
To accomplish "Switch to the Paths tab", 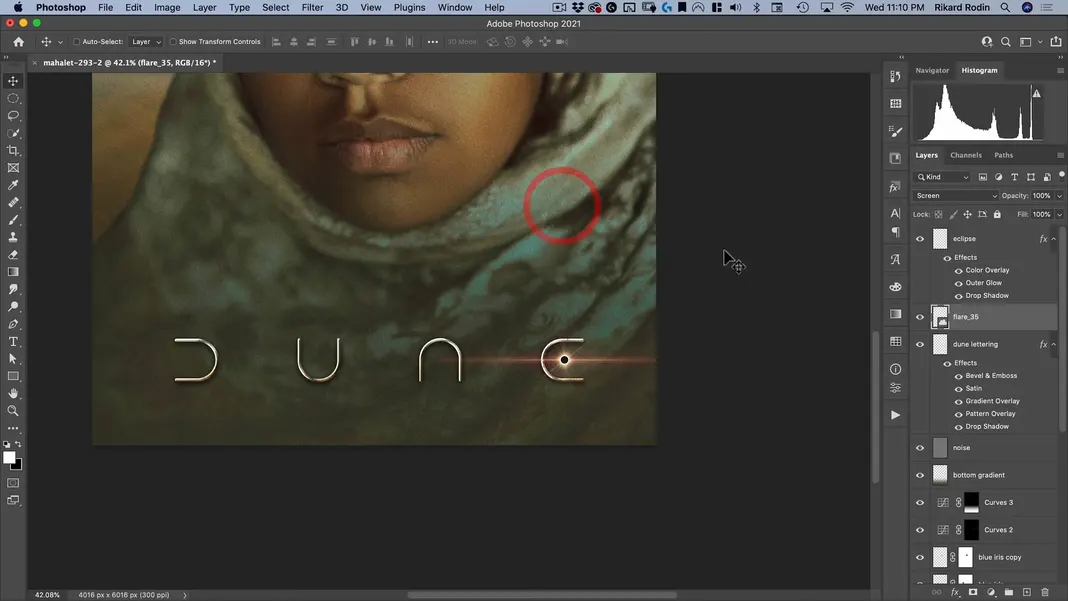I will tap(1003, 155).
